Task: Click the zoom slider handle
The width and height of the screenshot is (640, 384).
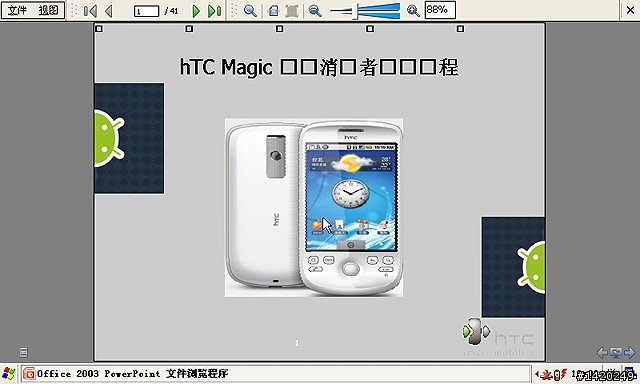Action: point(356,11)
